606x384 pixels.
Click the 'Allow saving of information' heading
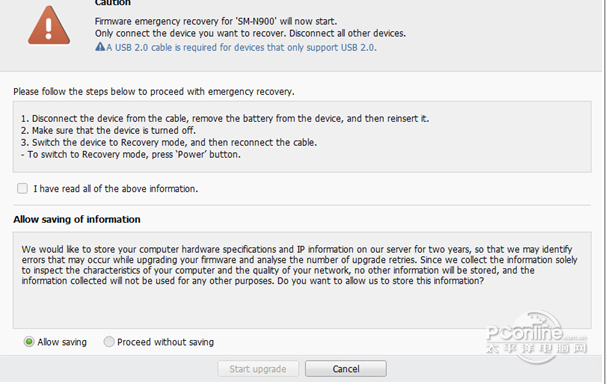(x=77, y=219)
